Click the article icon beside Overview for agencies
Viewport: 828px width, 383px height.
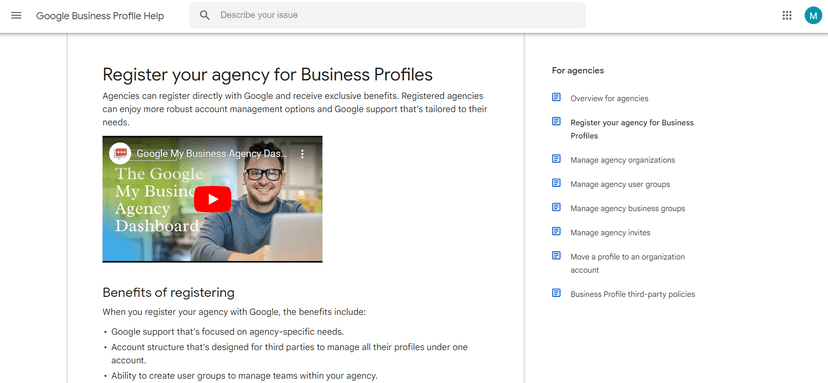pyautogui.click(x=556, y=98)
